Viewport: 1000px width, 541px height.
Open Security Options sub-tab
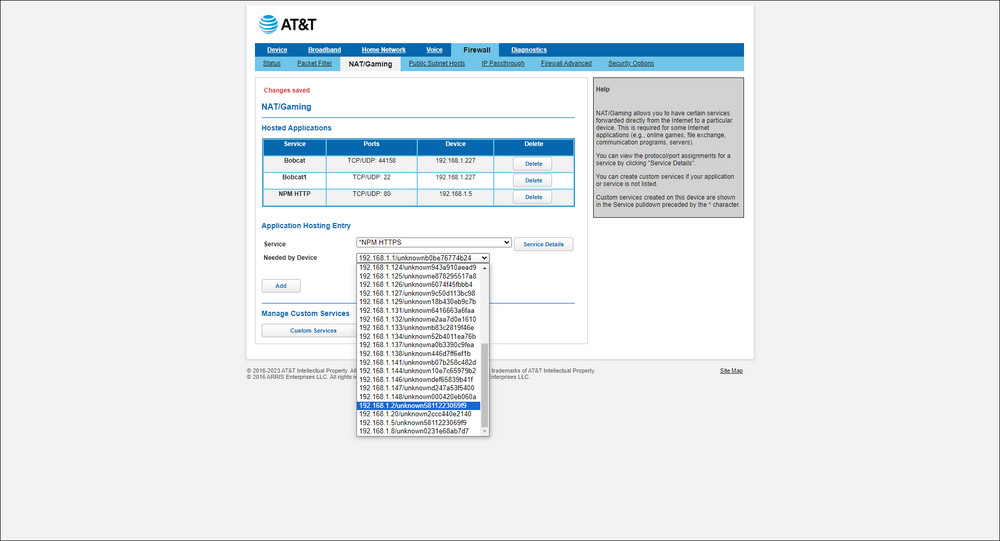(x=631, y=63)
